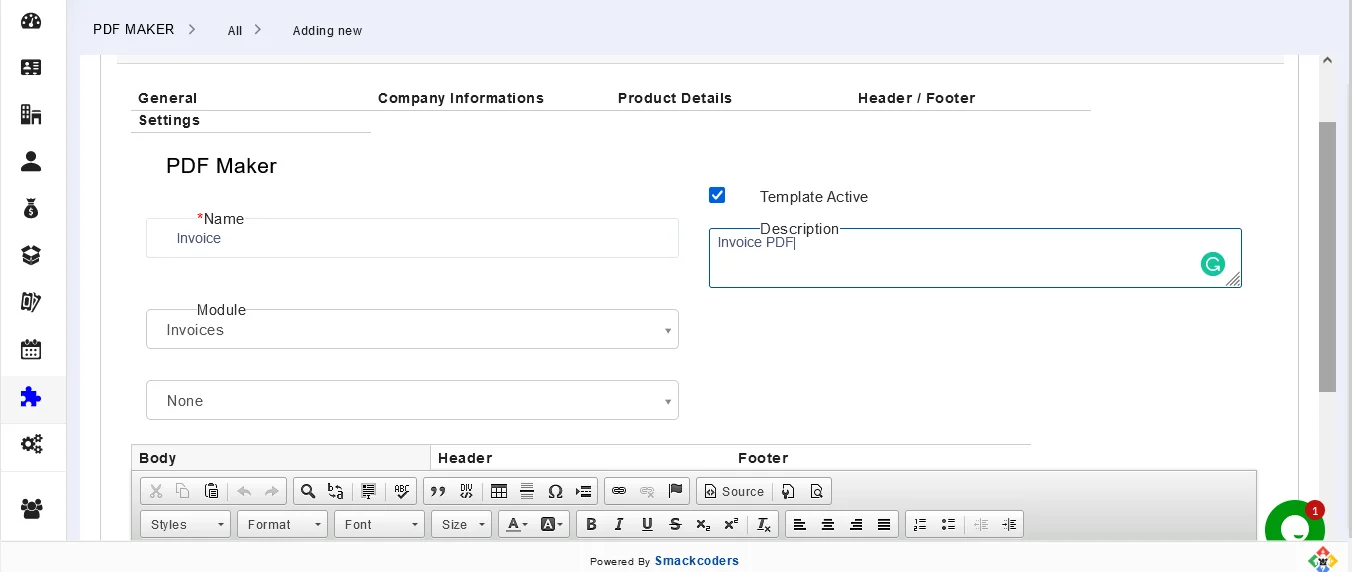Open the find magnifier tool in editor
1352x572 pixels.
308,491
